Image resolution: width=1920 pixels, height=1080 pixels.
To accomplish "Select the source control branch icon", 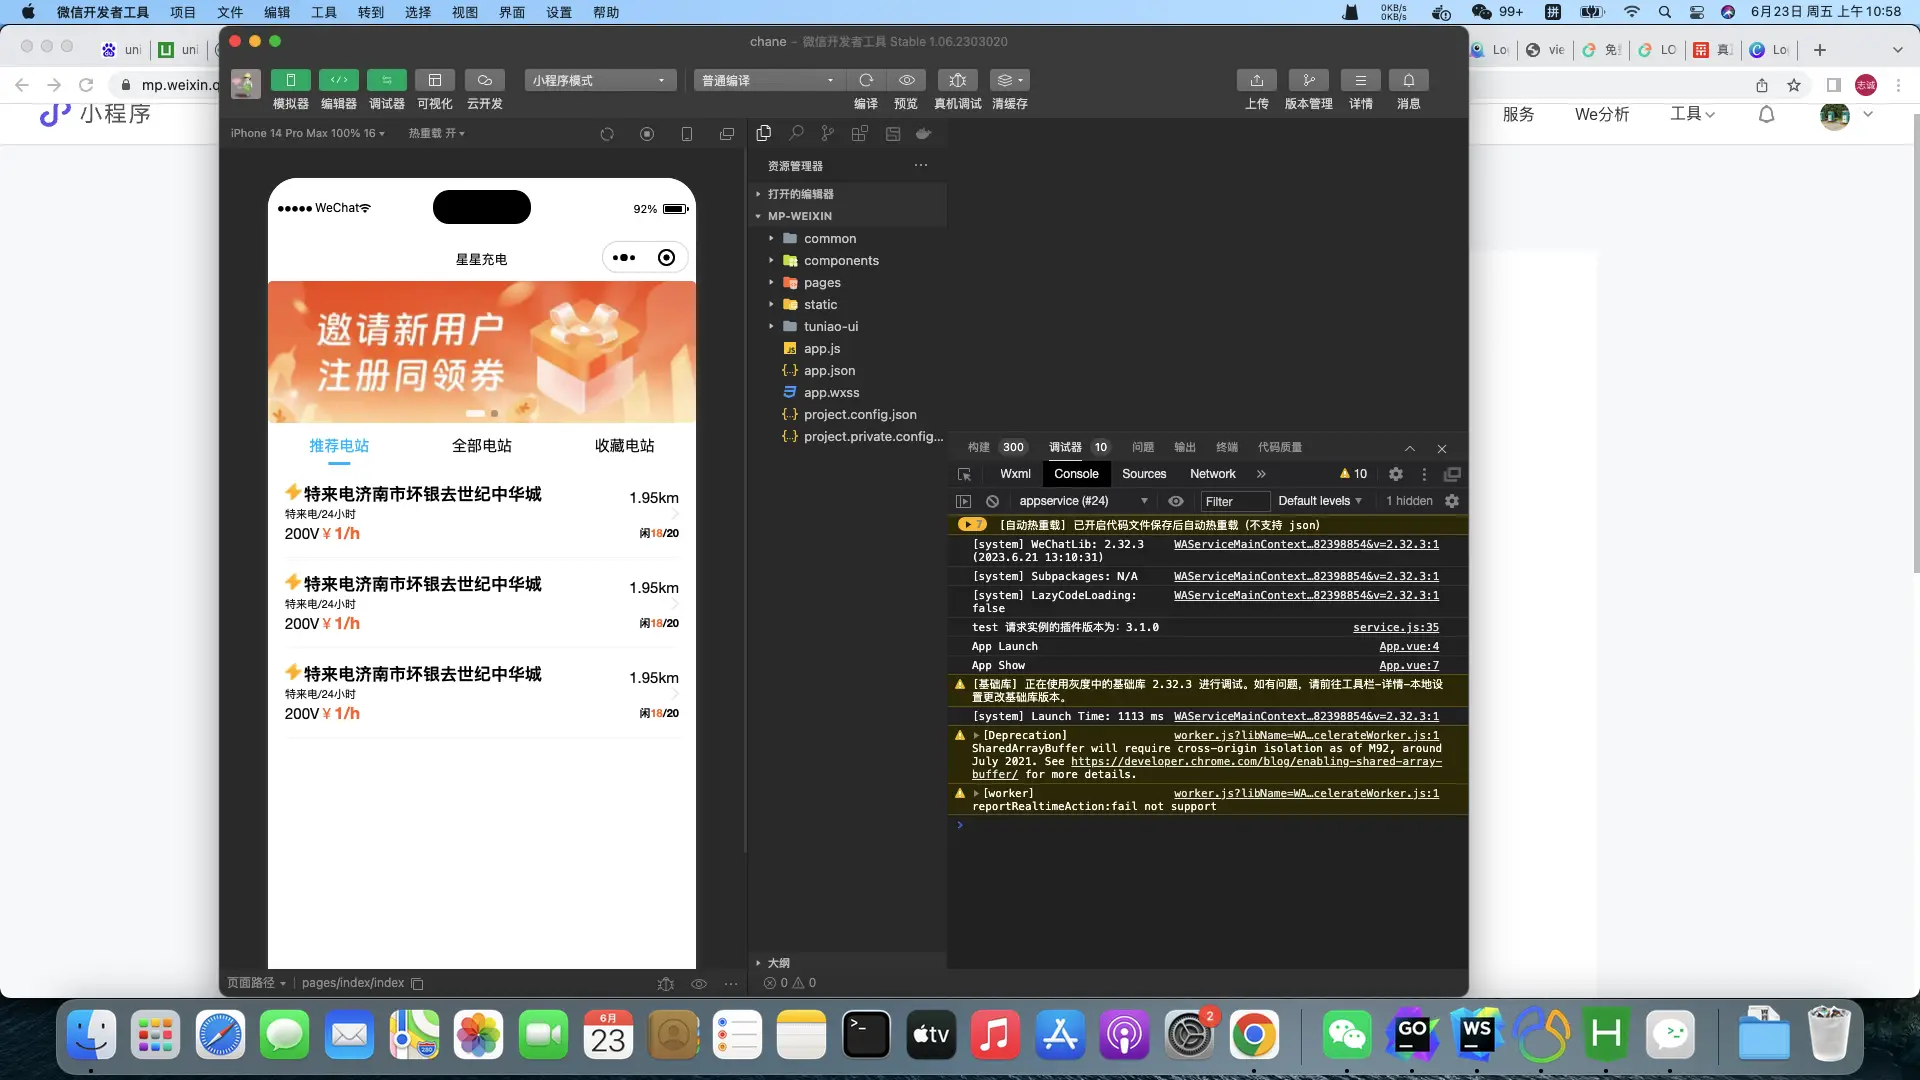I will 827,133.
